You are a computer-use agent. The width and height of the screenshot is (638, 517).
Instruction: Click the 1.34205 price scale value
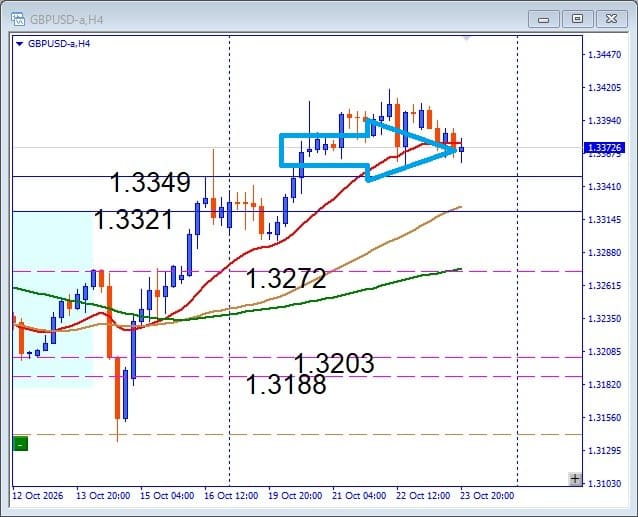click(605, 87)
